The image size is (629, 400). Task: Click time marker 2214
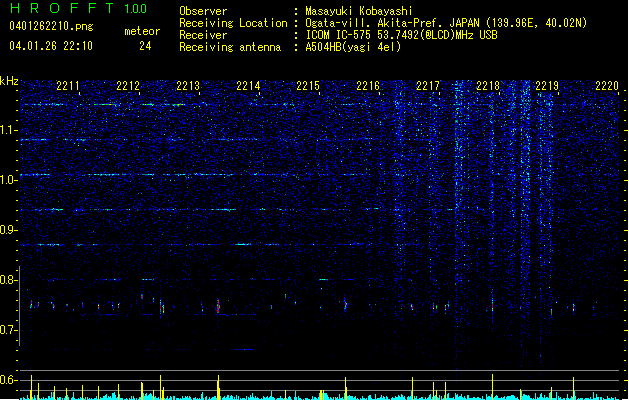pos(248,86)
